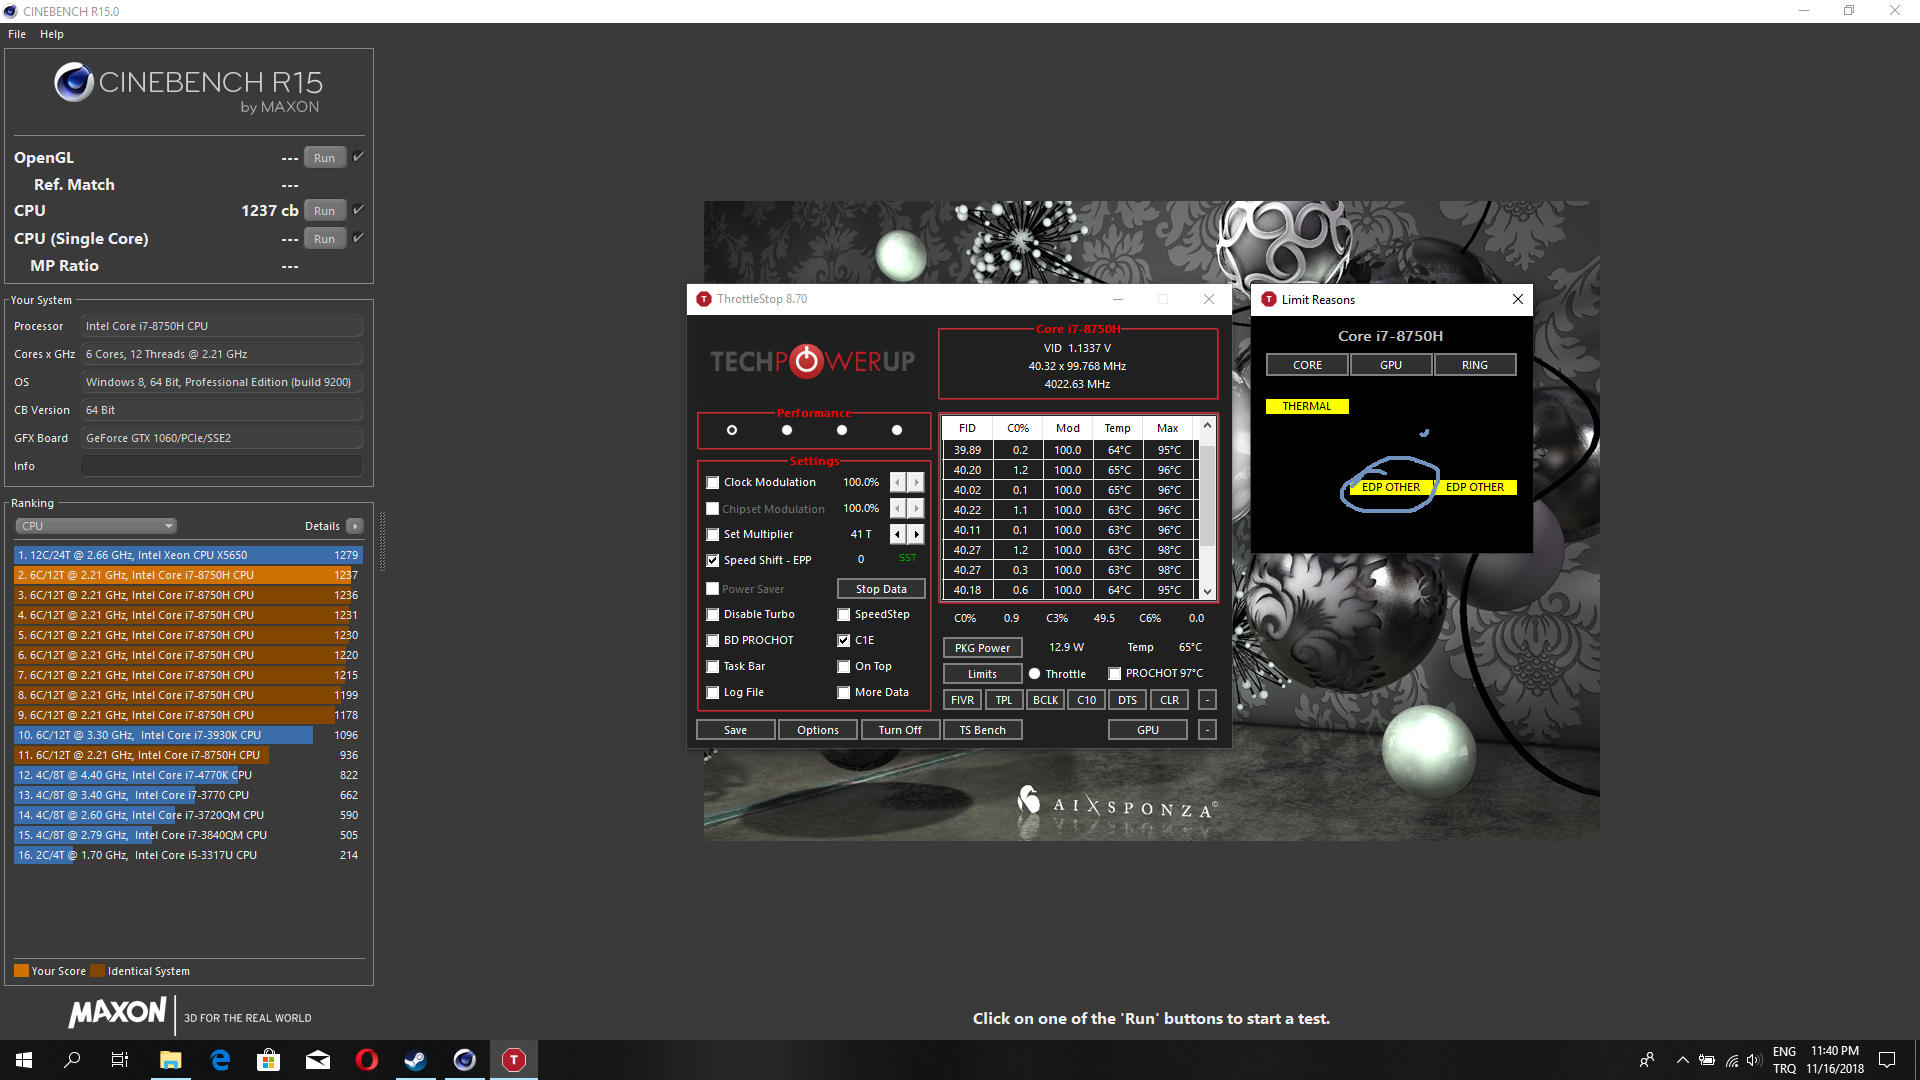Open People icon in system tray
This screenshot has width=1920, height=1080.
tap(1646, 1060)
